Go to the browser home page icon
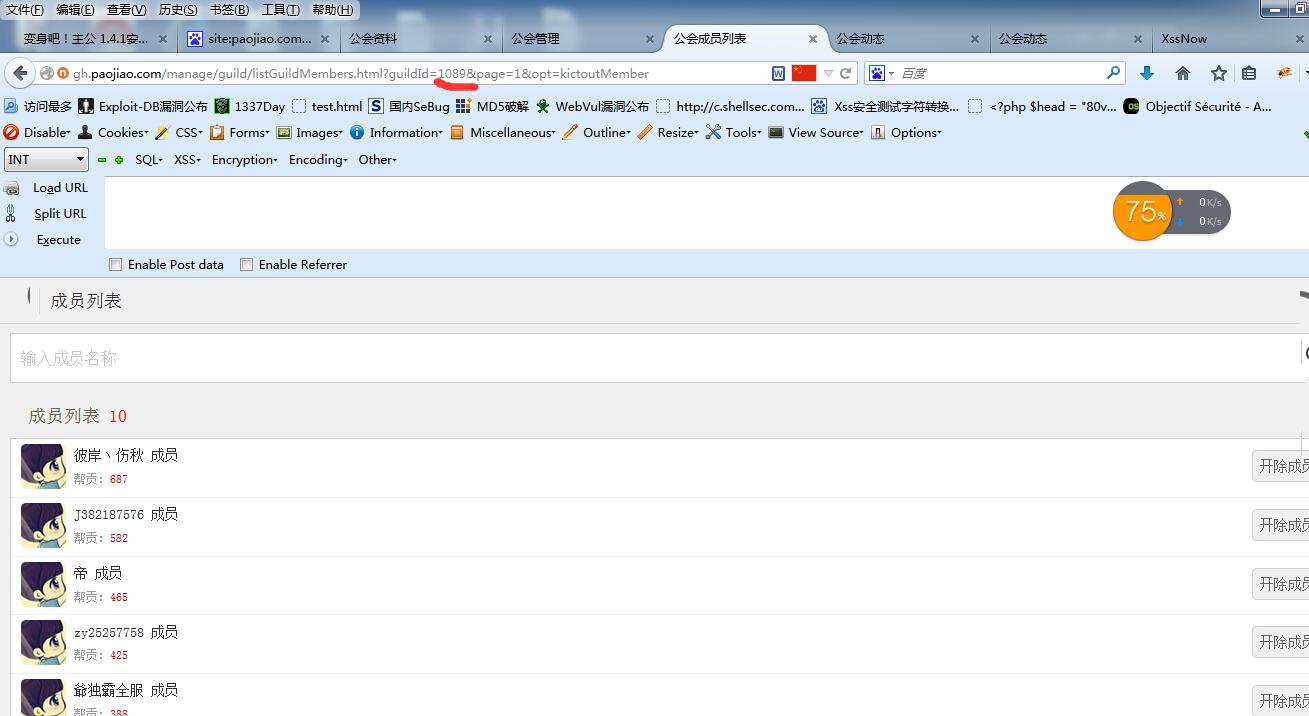Image resolution: width=1309 pixels, height=716 pixels. pos(1183,73)
